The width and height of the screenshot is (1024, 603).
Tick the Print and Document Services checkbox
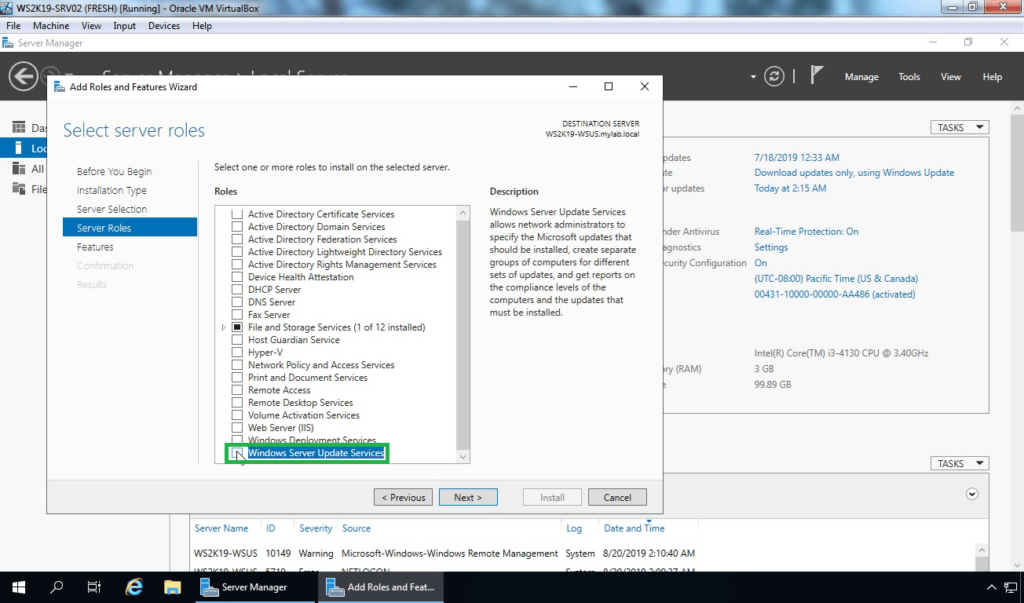[x=237, y=378]
